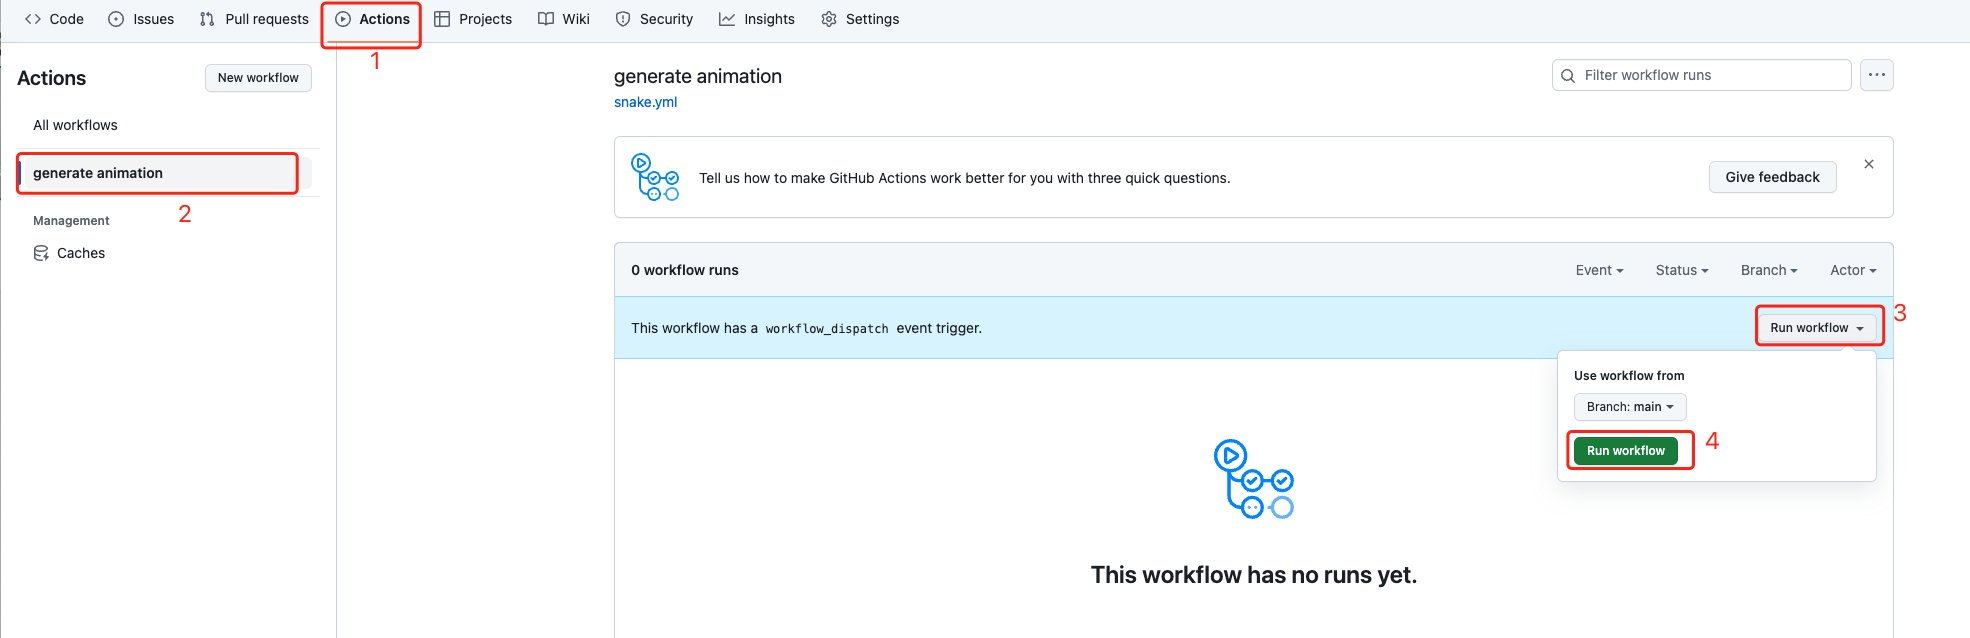This screenshot has width=1970, height=638.
Task: Click the Security shield icon
Action: coord(623,19)
